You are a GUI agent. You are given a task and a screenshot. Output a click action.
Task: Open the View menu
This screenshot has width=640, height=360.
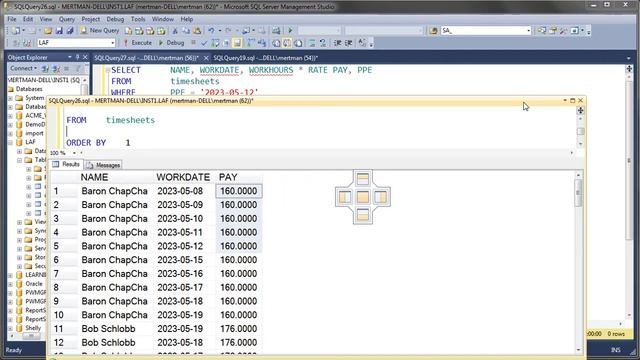pyautogui.click(x=46, y=19)
